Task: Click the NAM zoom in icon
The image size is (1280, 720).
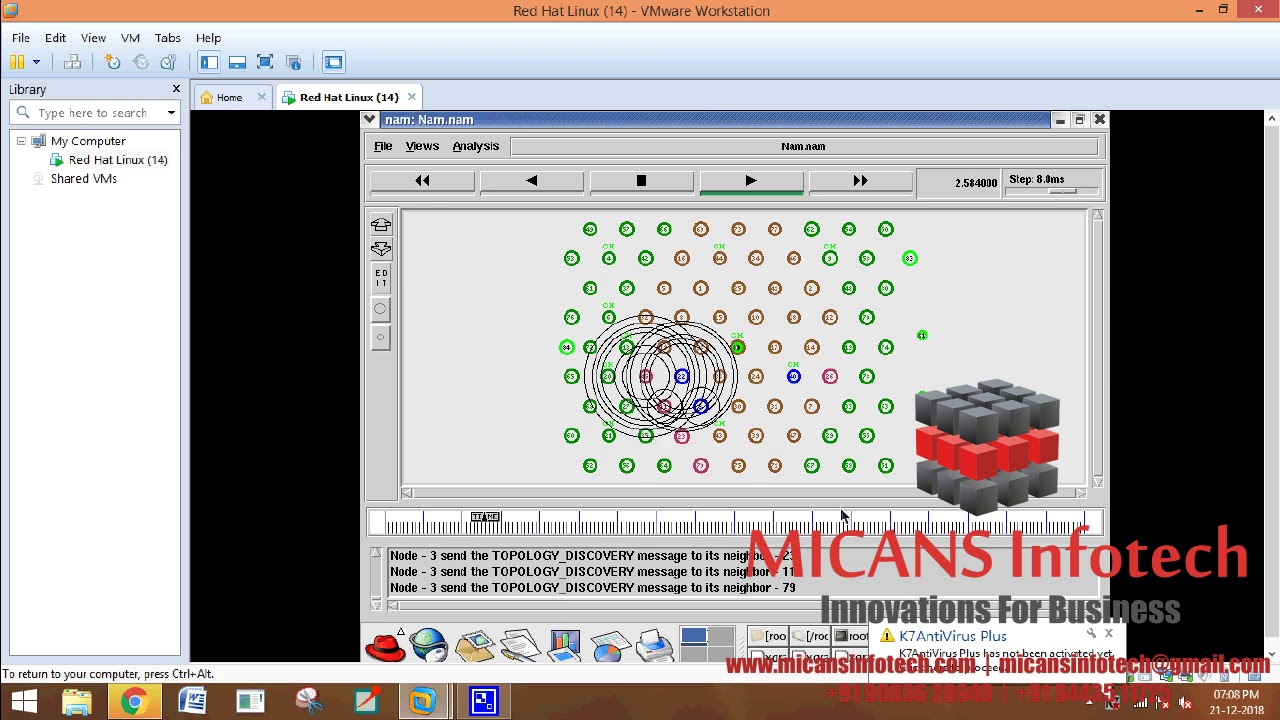Action: tap(381, 225)
